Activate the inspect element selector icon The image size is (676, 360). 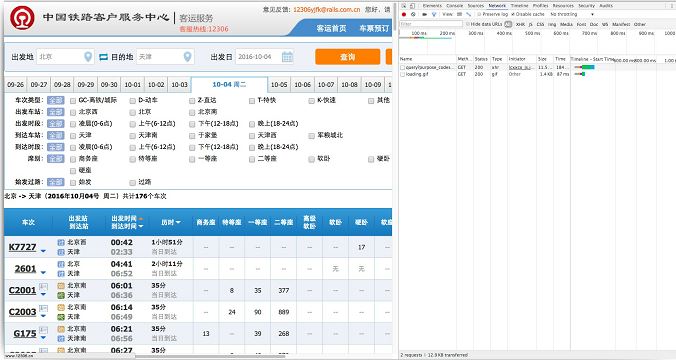click(404, 6)
